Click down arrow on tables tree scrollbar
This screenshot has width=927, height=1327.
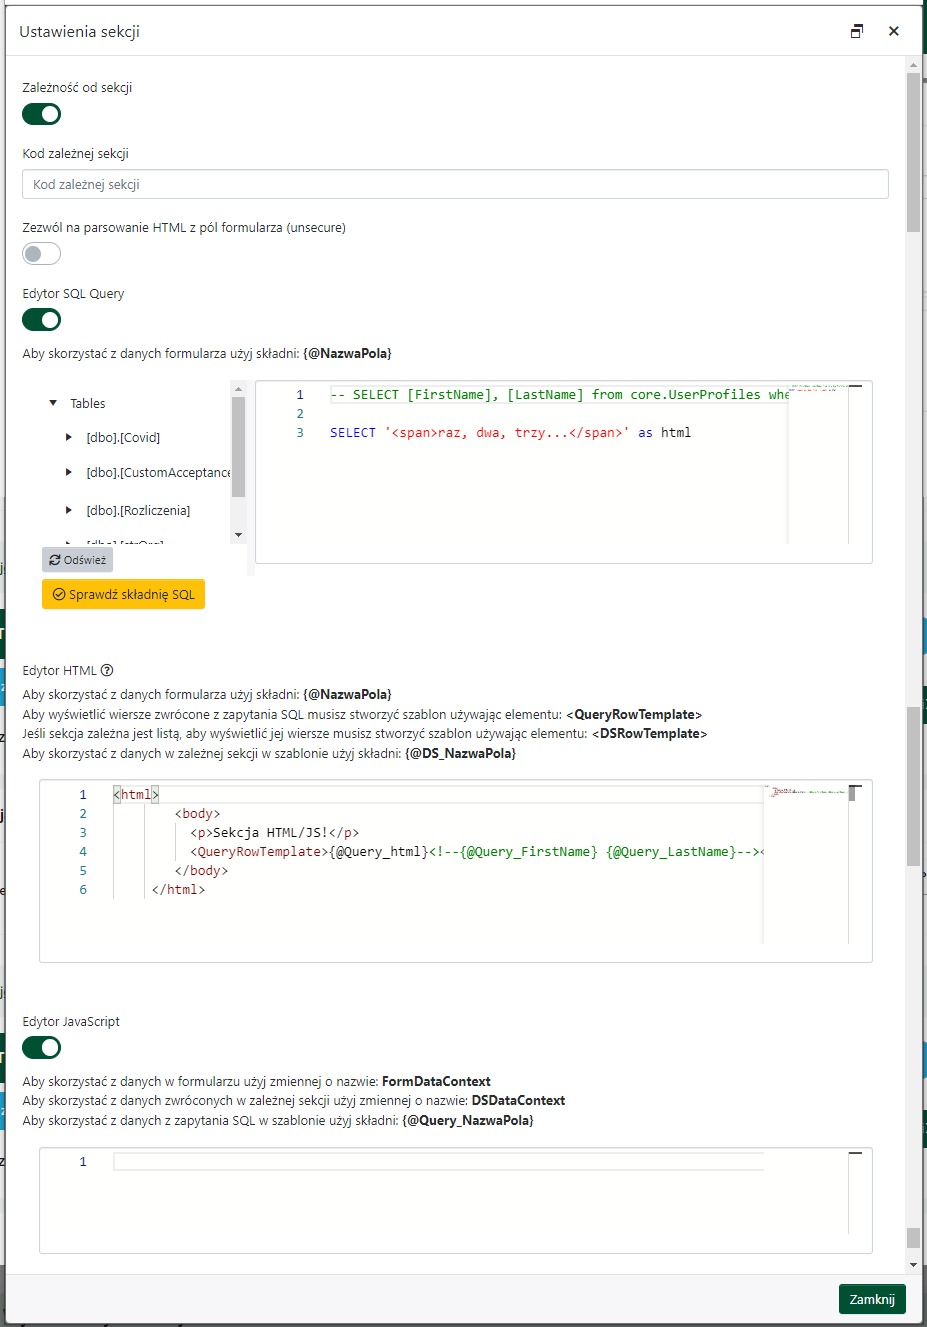238,534
